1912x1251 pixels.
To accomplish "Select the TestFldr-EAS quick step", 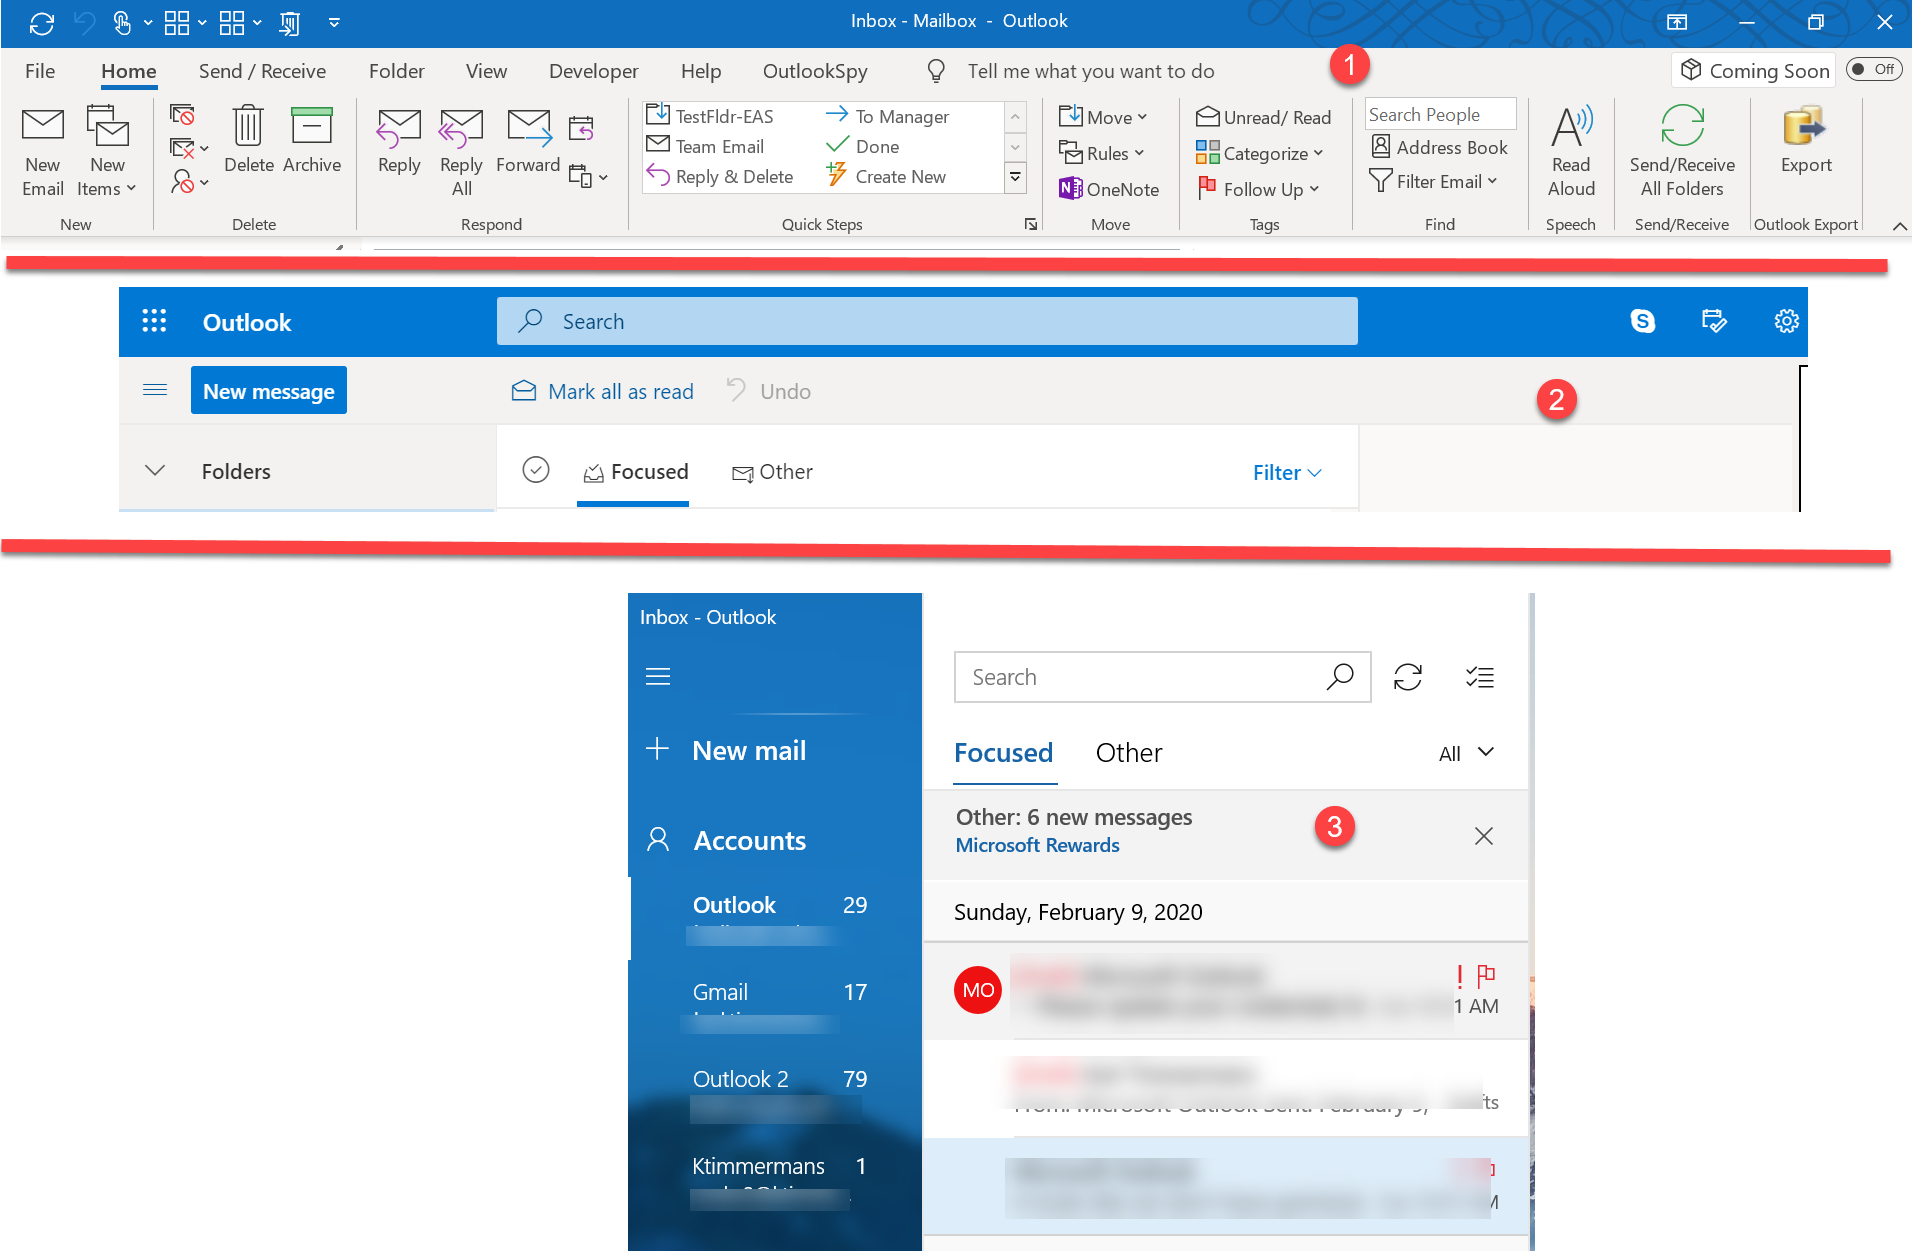I will [x=710, y=116].
